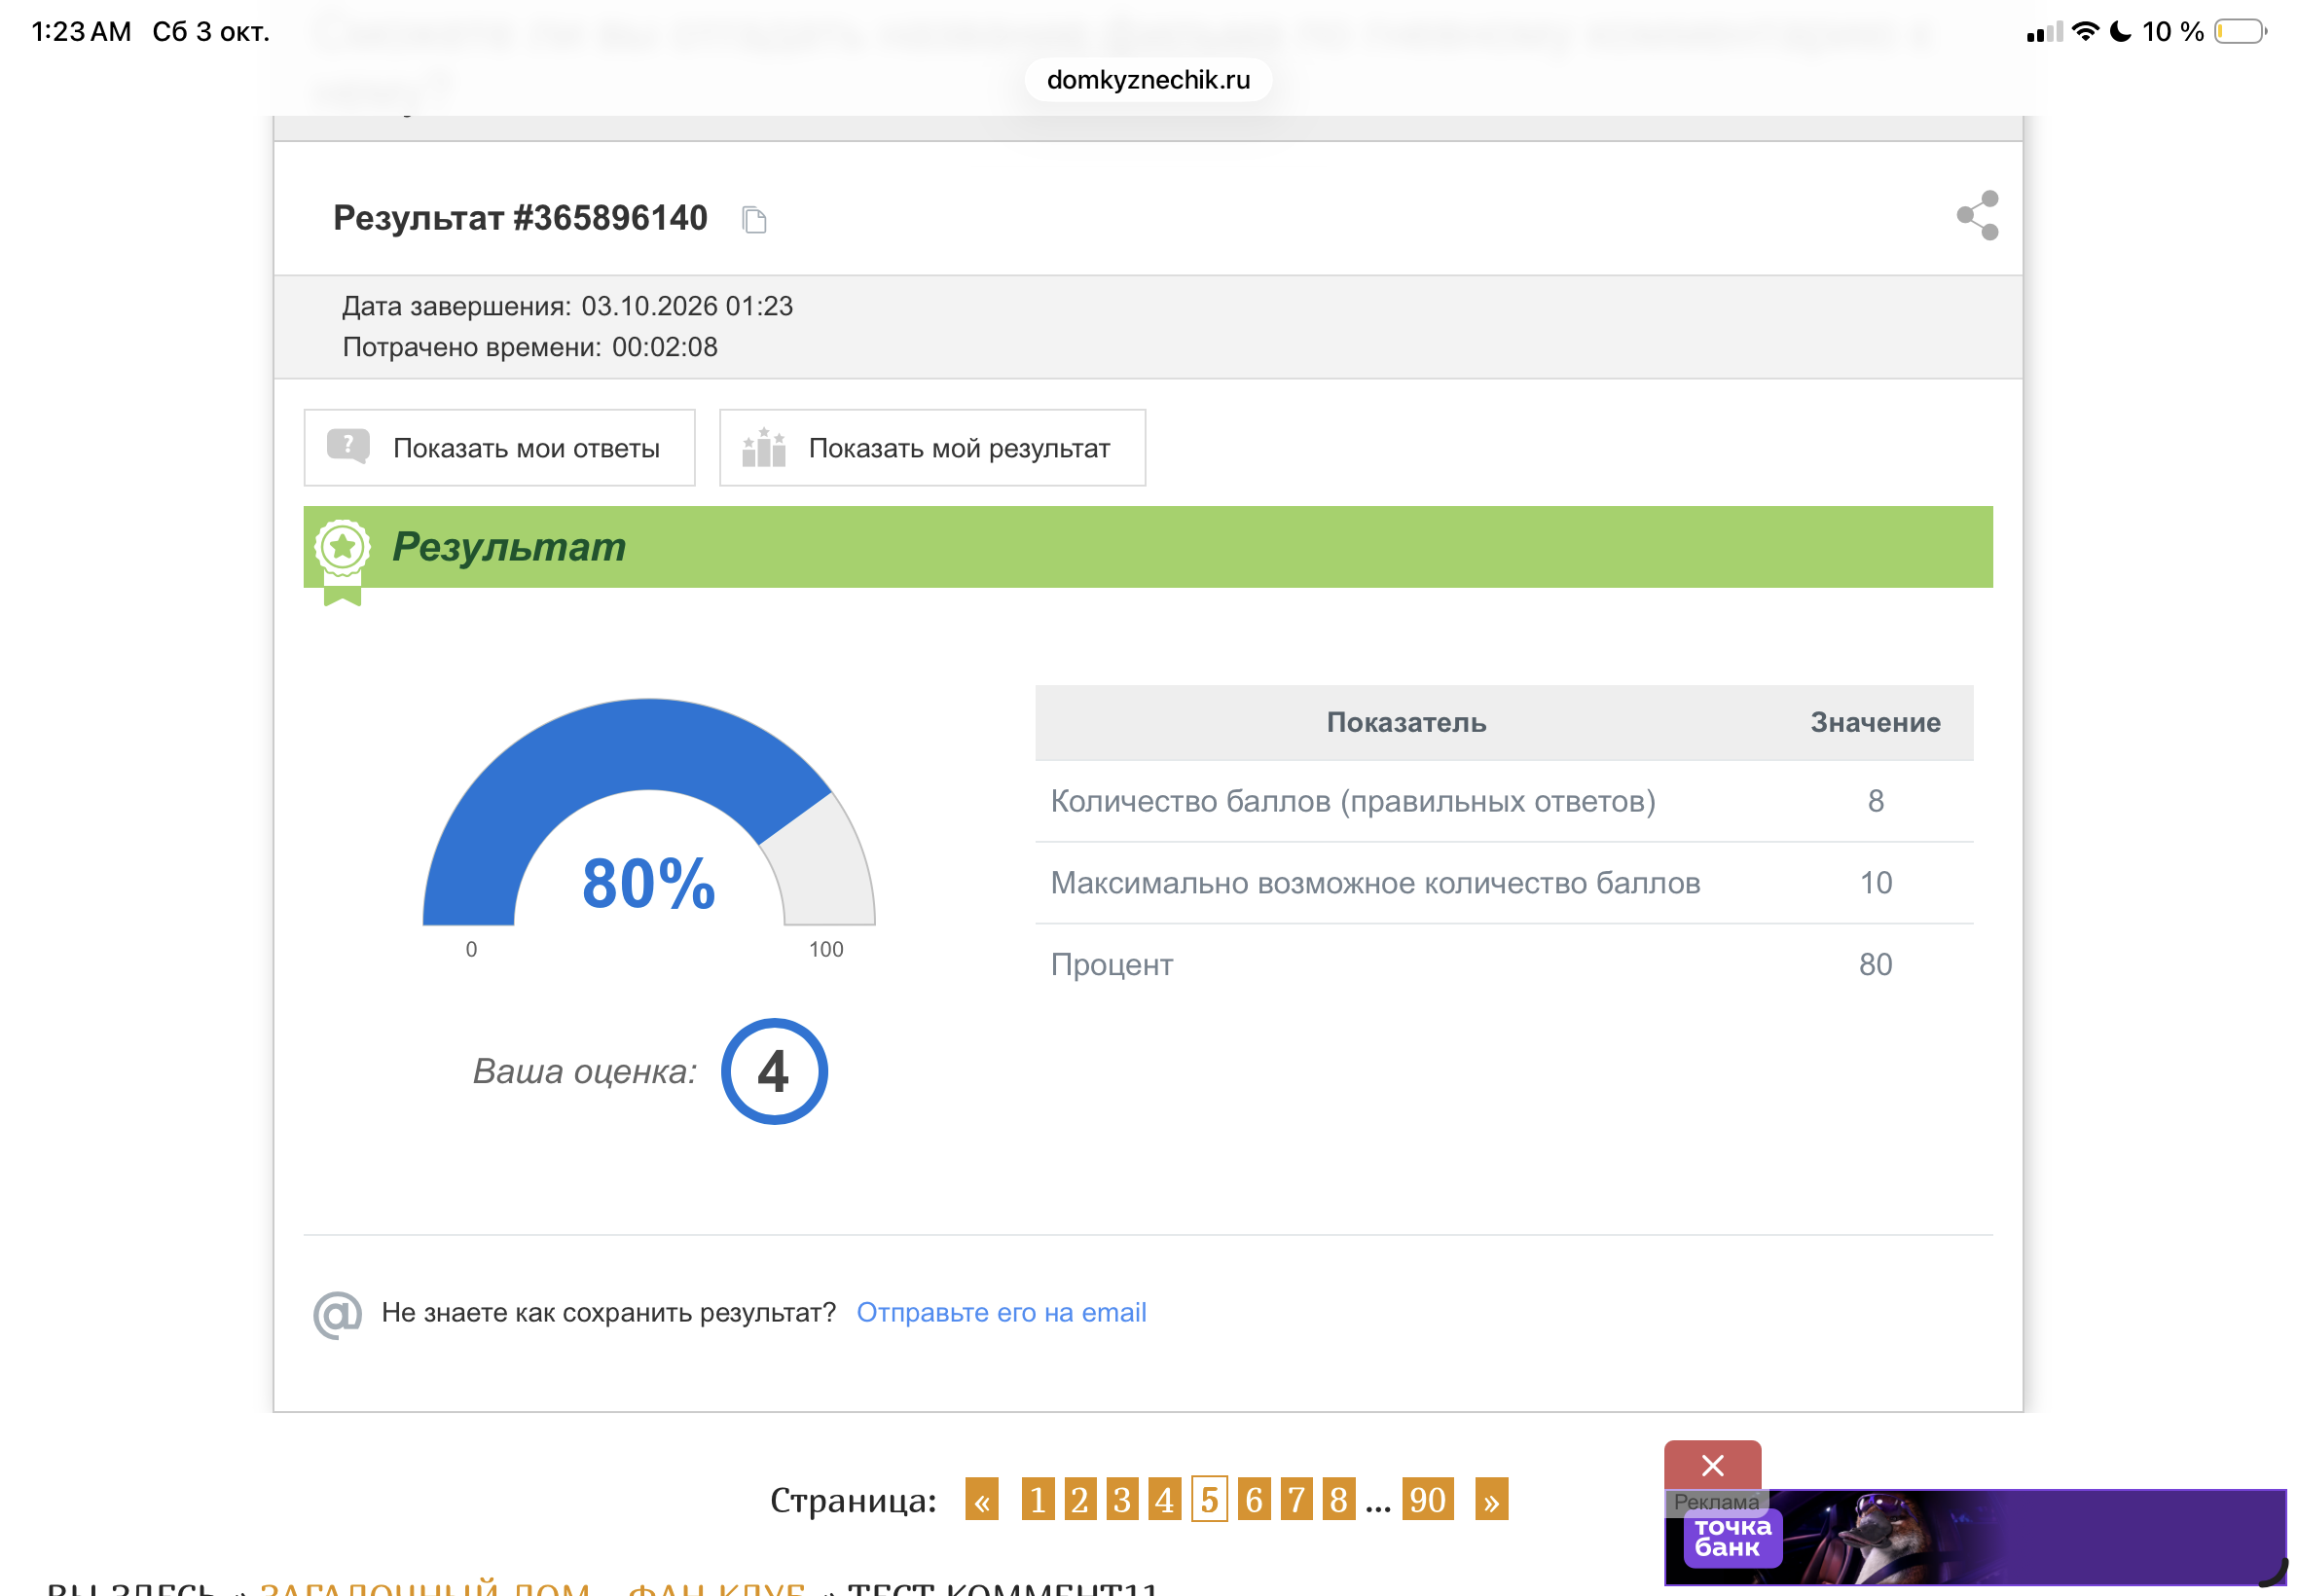Screen dimensions: 2297x1596
Task: Tap the Do Not Disturb moon icon
Action: point(2120,32)
